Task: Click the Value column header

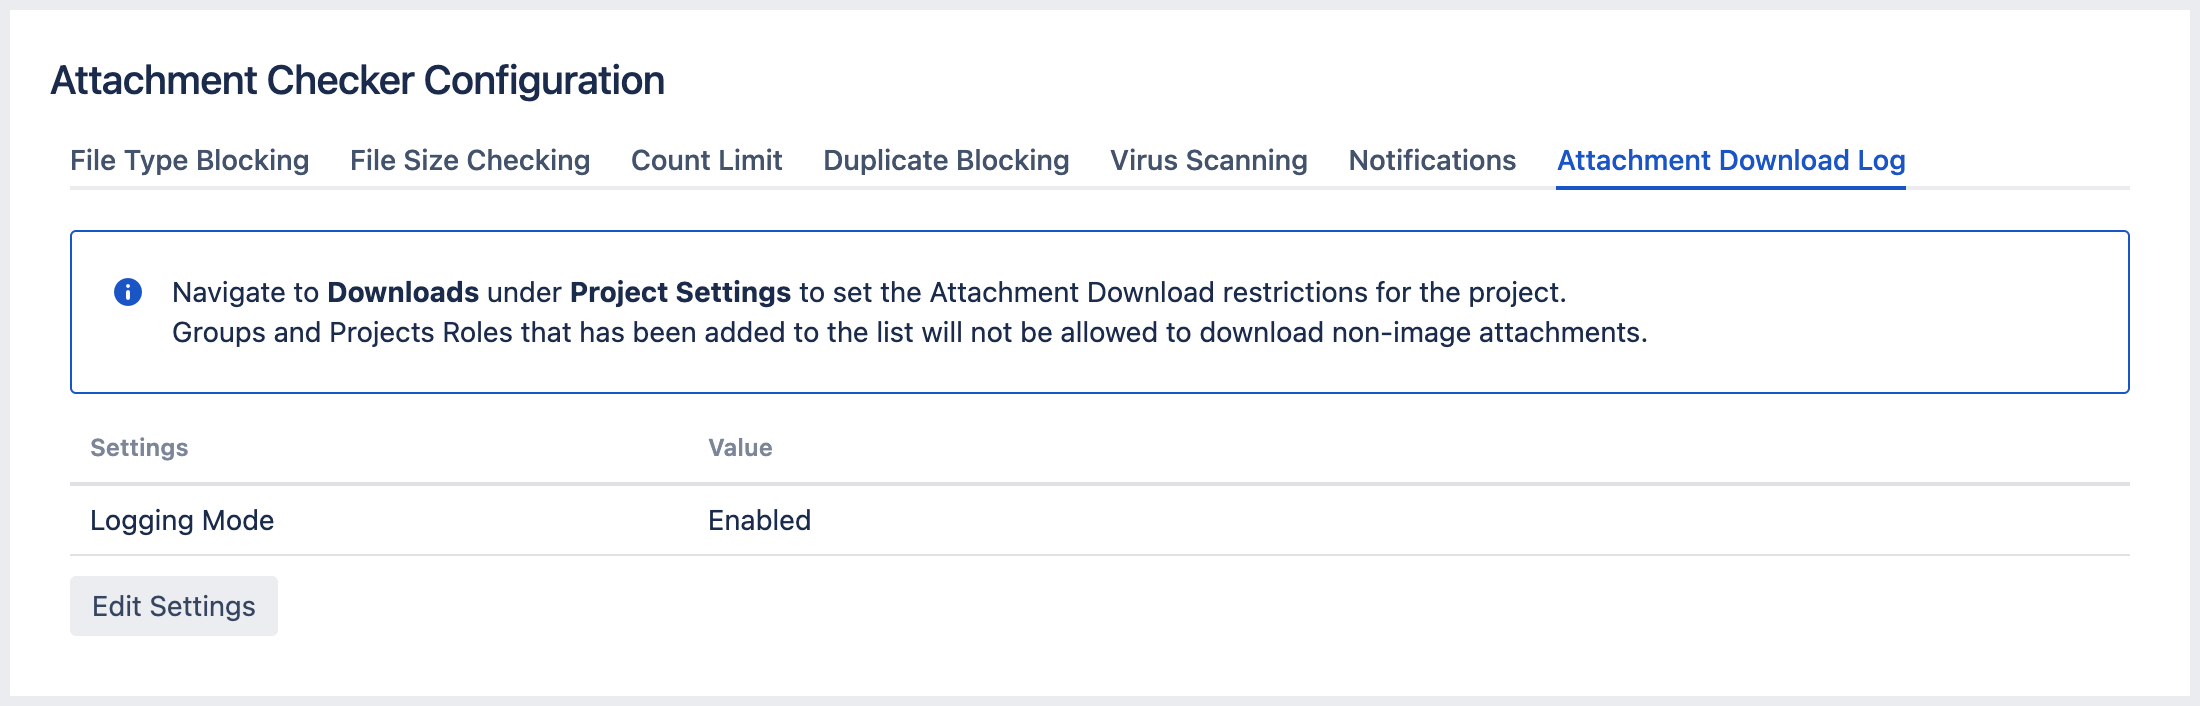Action: (739, 448)
